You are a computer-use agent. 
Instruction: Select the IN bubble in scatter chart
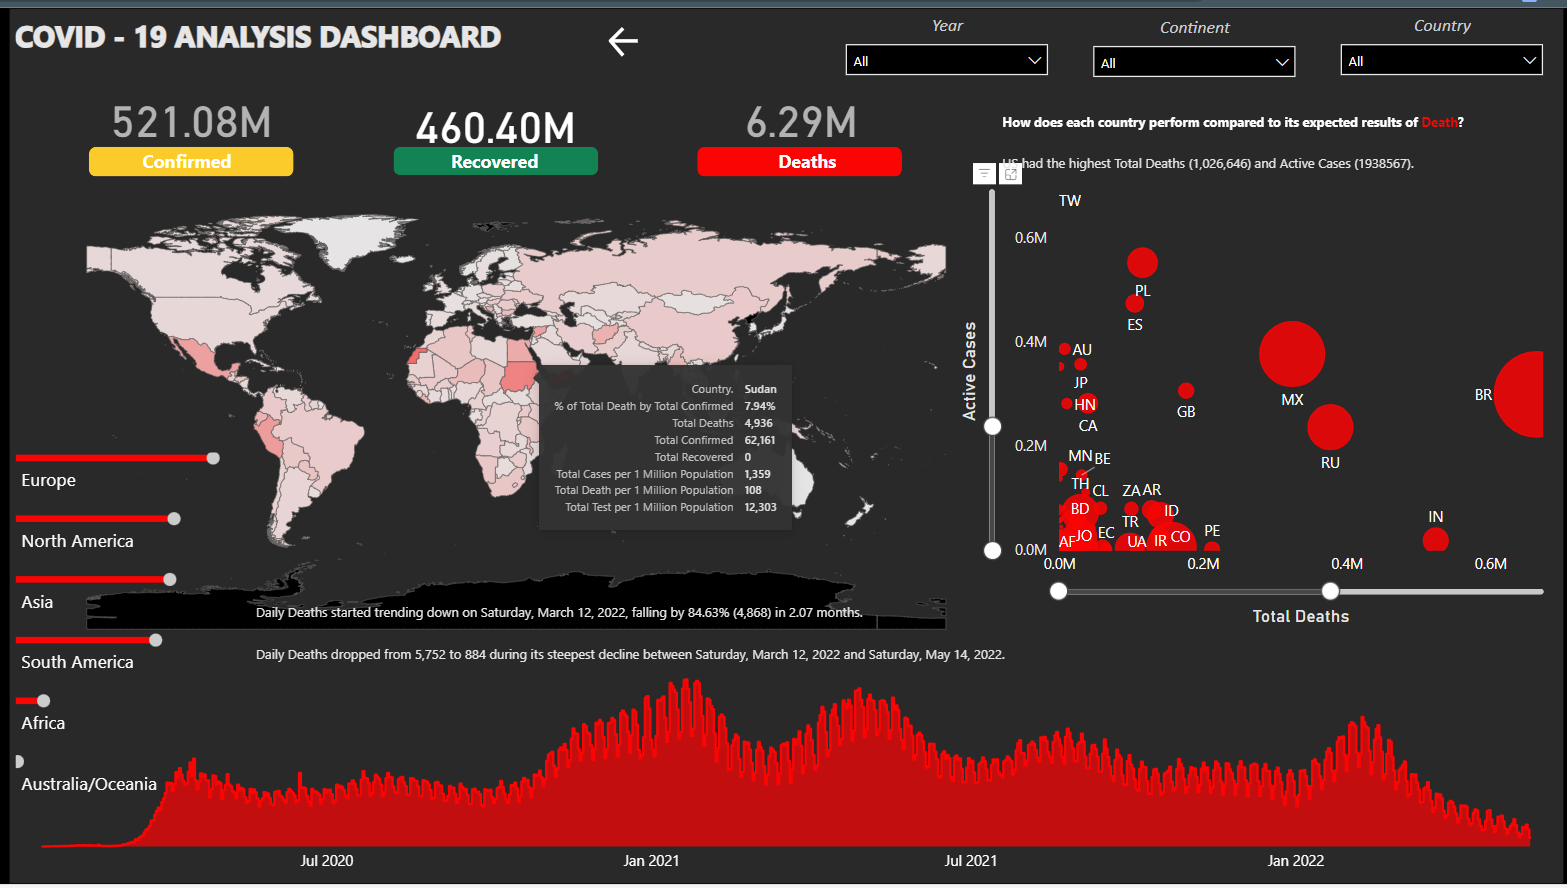1435,540
